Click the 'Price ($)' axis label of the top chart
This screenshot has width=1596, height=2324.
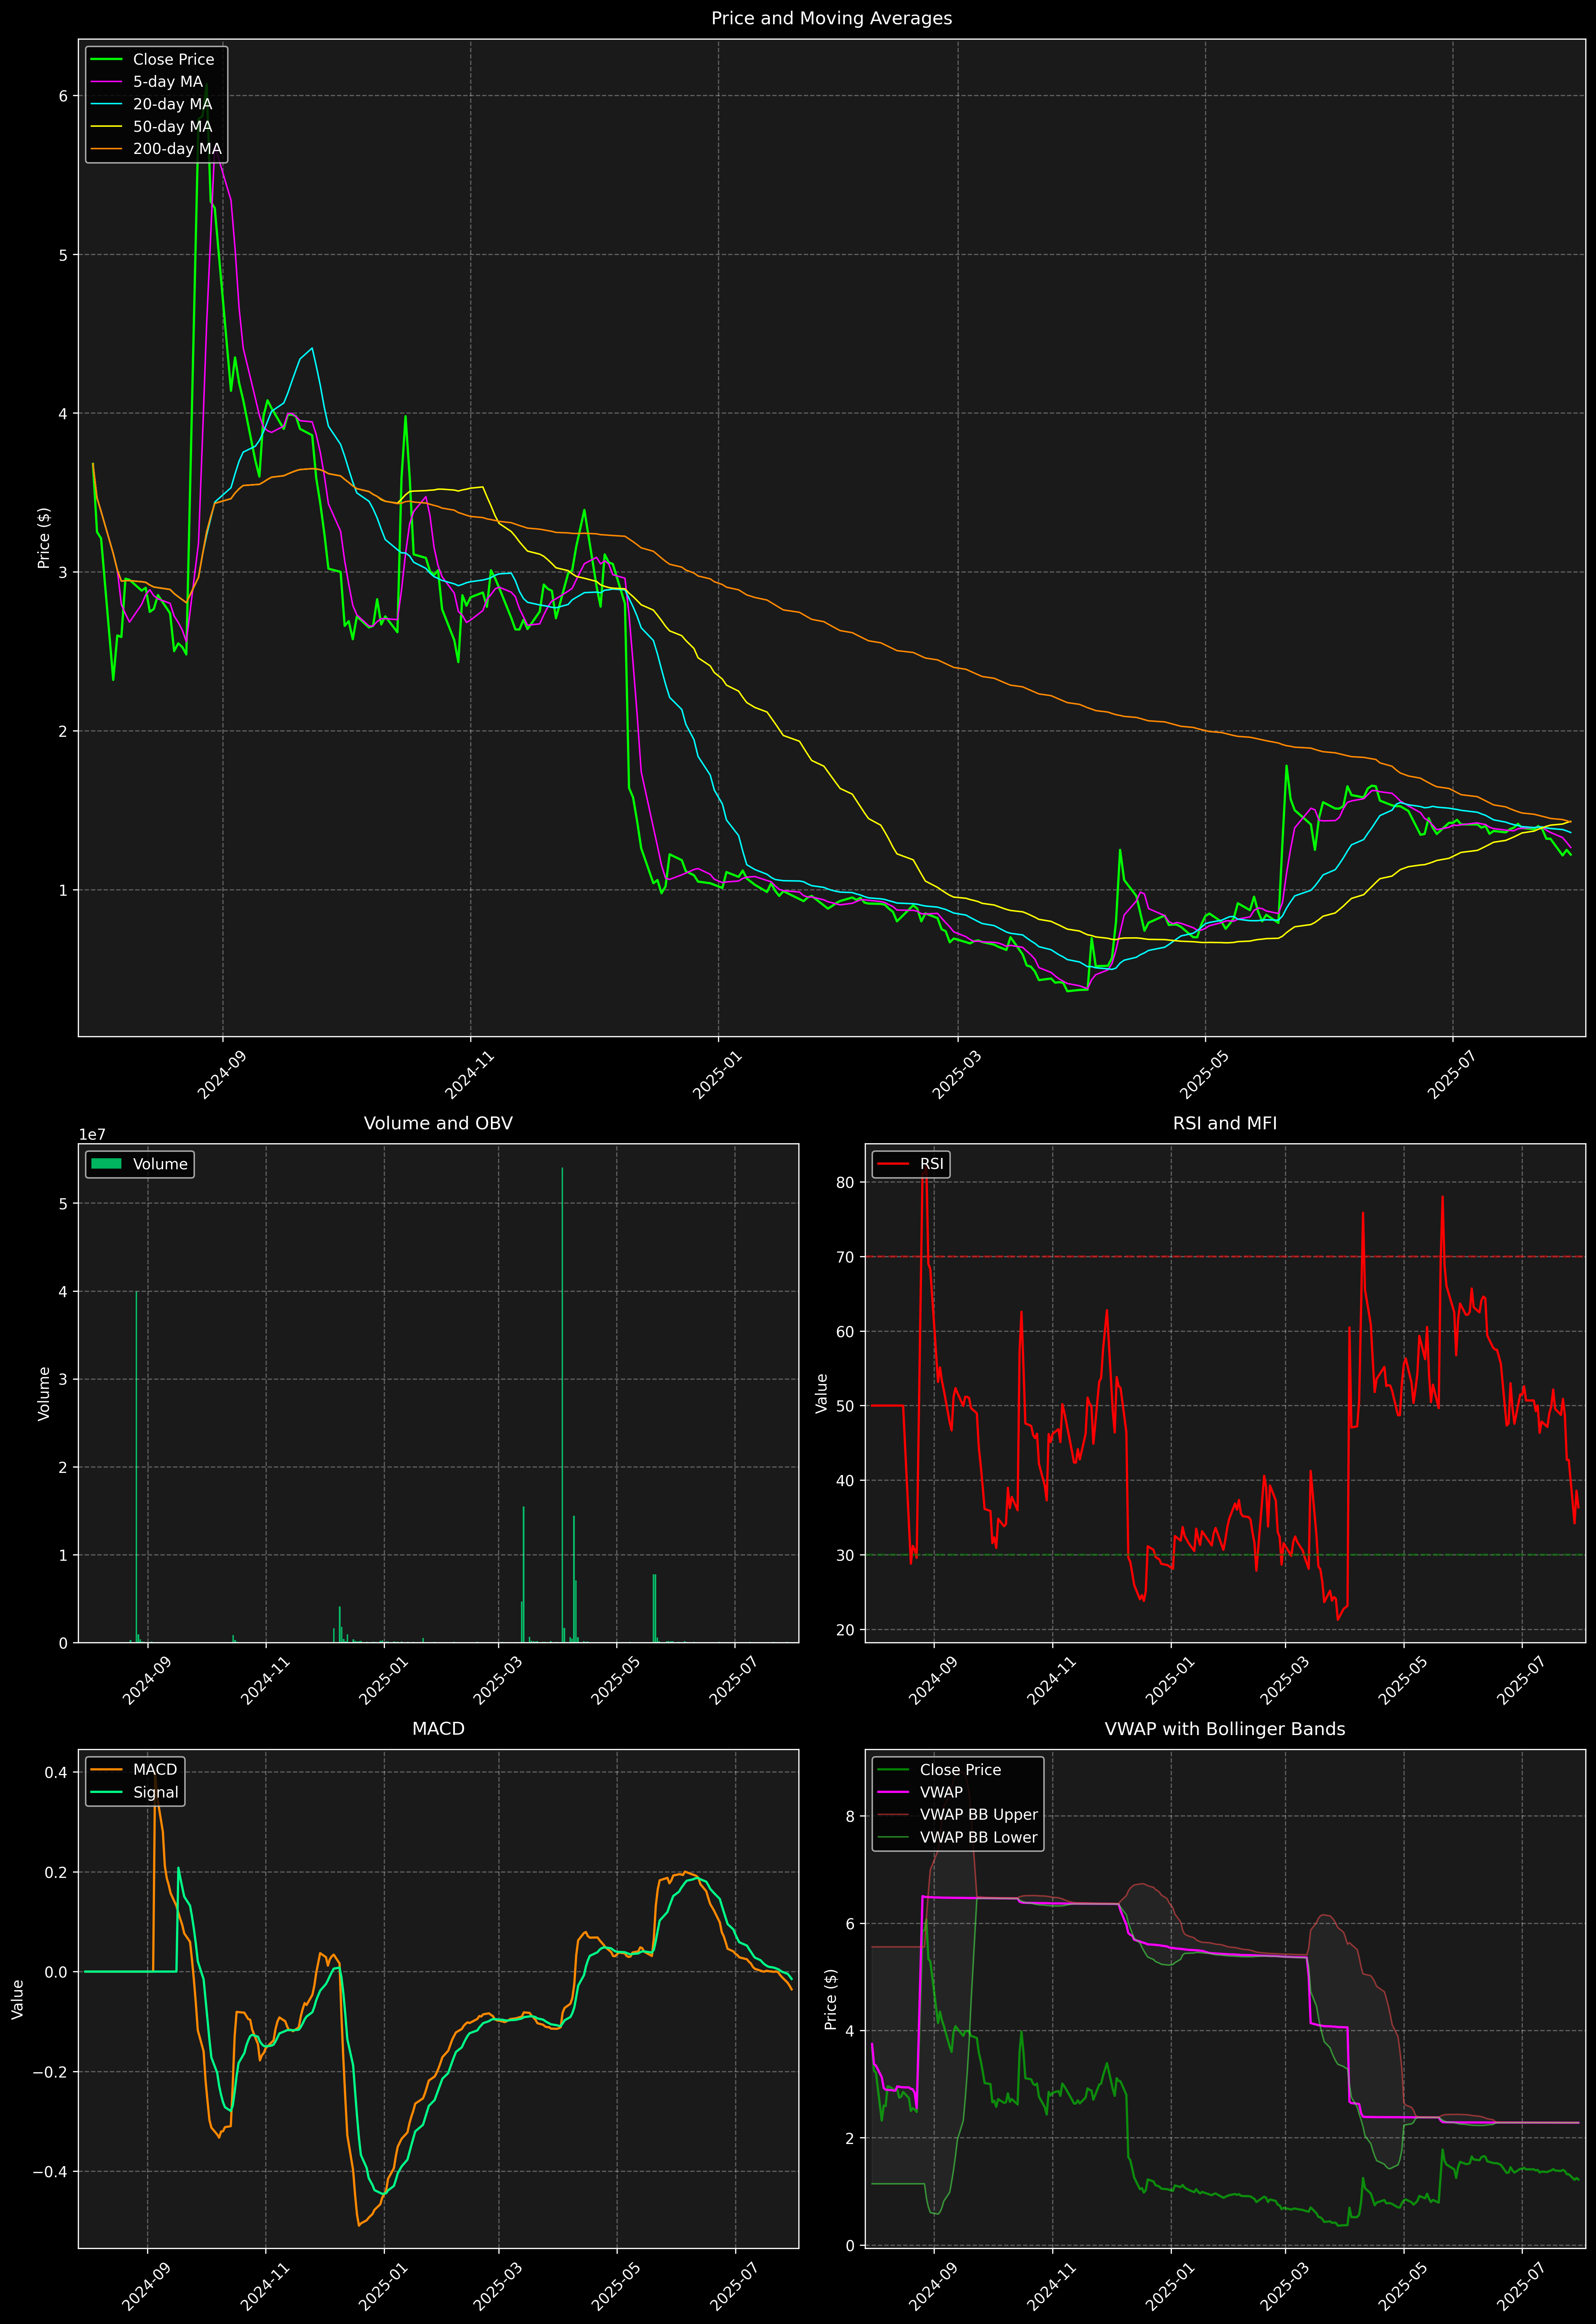43,538
